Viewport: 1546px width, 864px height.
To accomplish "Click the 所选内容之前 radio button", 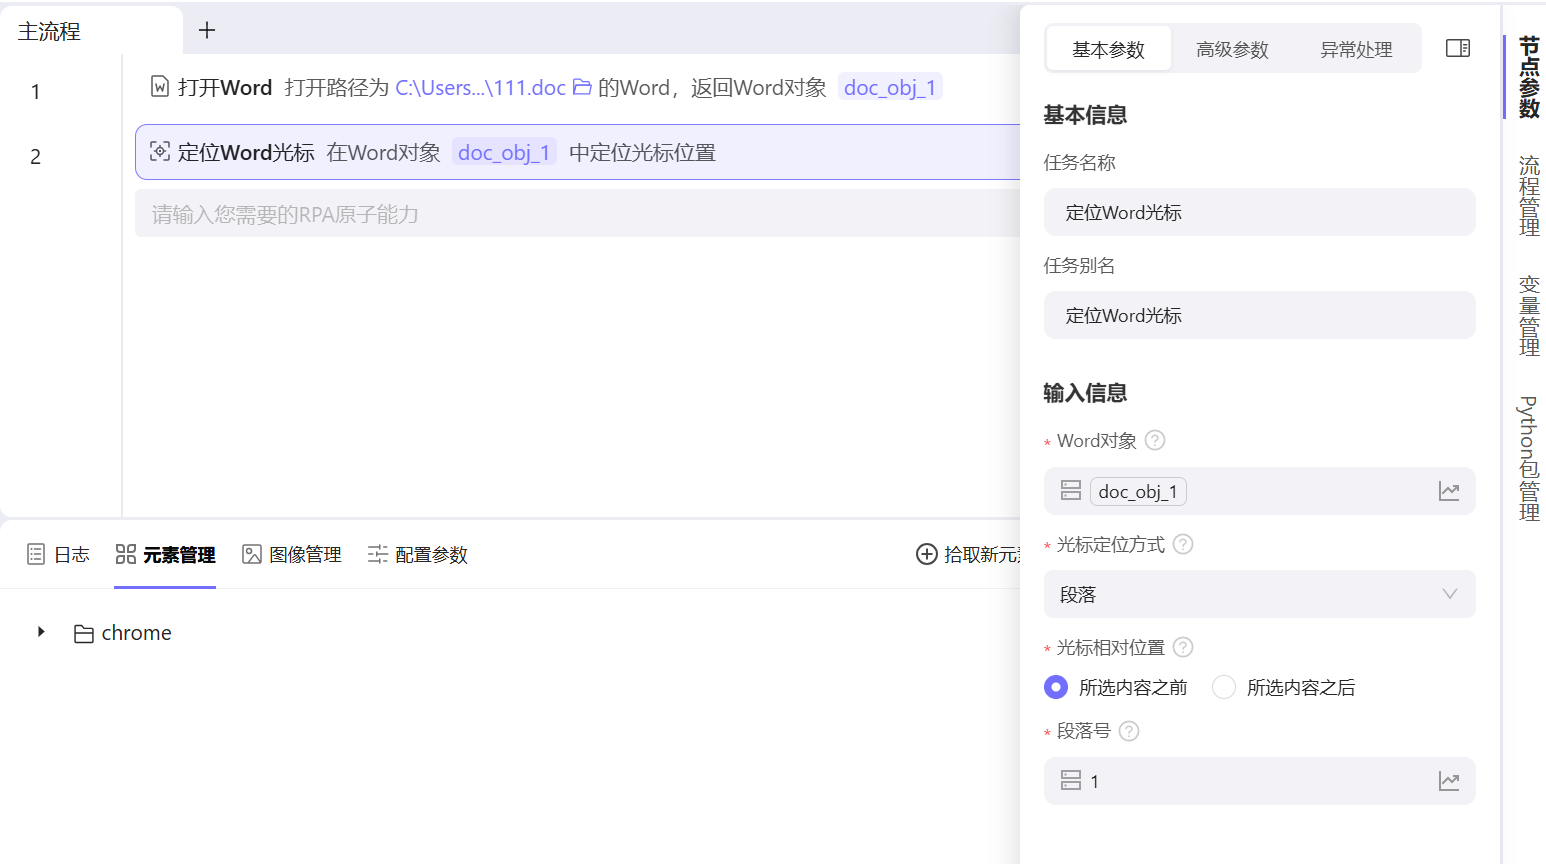I will coord(1055,687).
